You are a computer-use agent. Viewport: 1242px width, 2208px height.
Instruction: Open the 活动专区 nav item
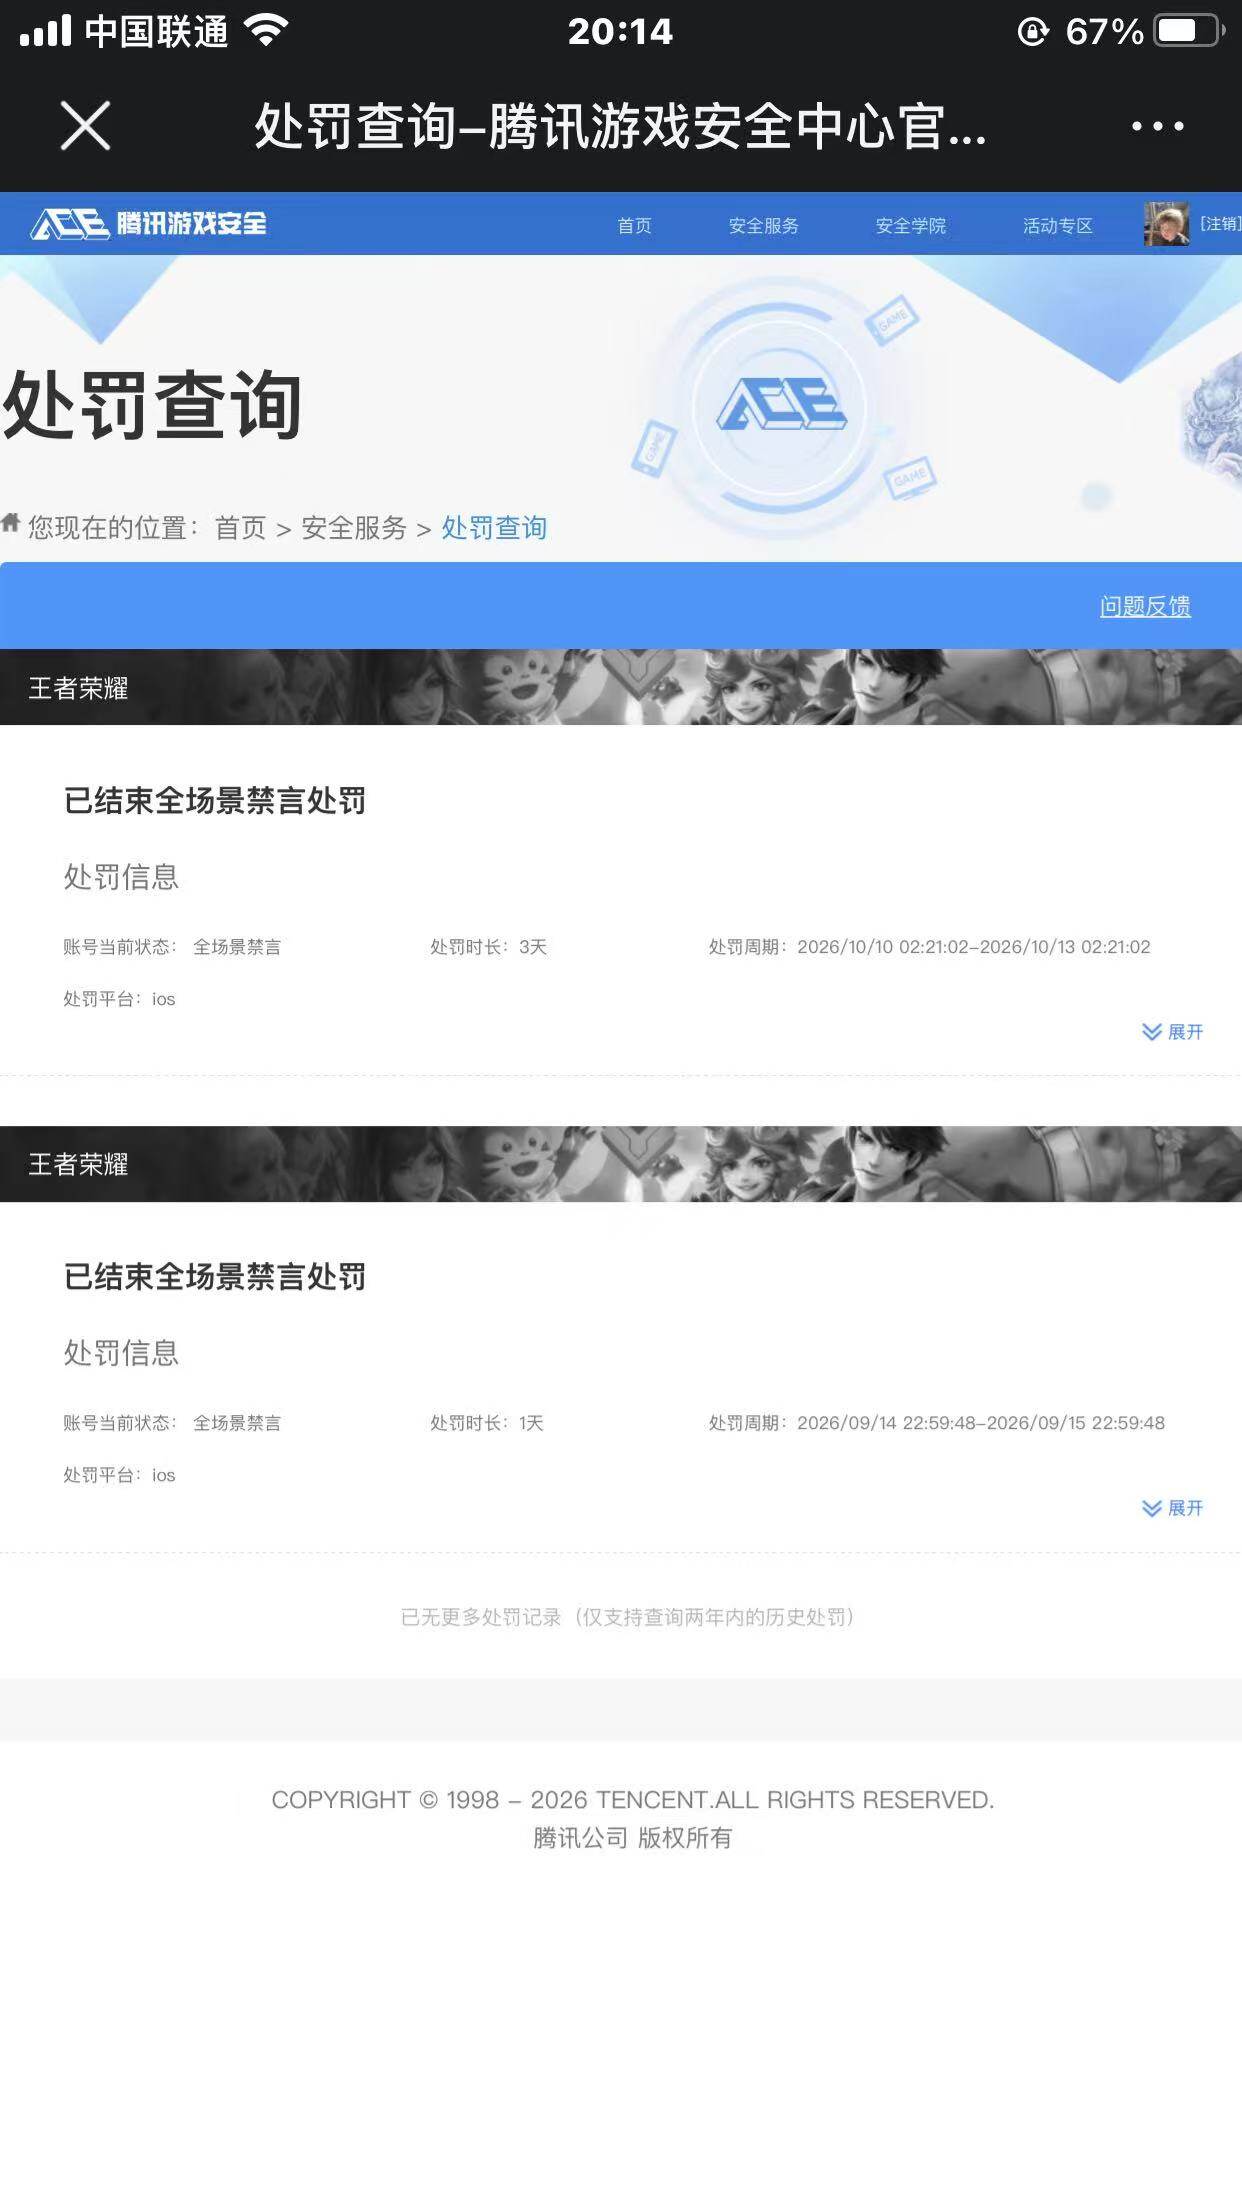pyautogui.click(x=1057, y=226)
